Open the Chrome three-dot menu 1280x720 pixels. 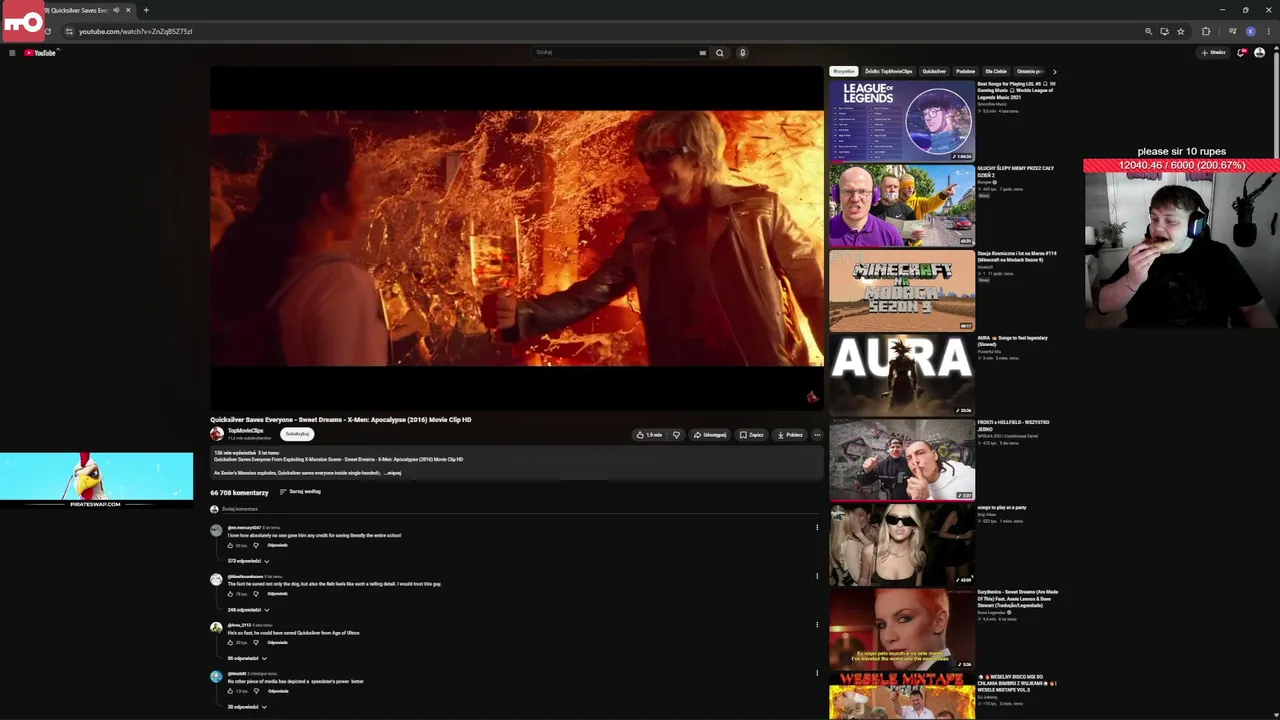coord(1268,31)
